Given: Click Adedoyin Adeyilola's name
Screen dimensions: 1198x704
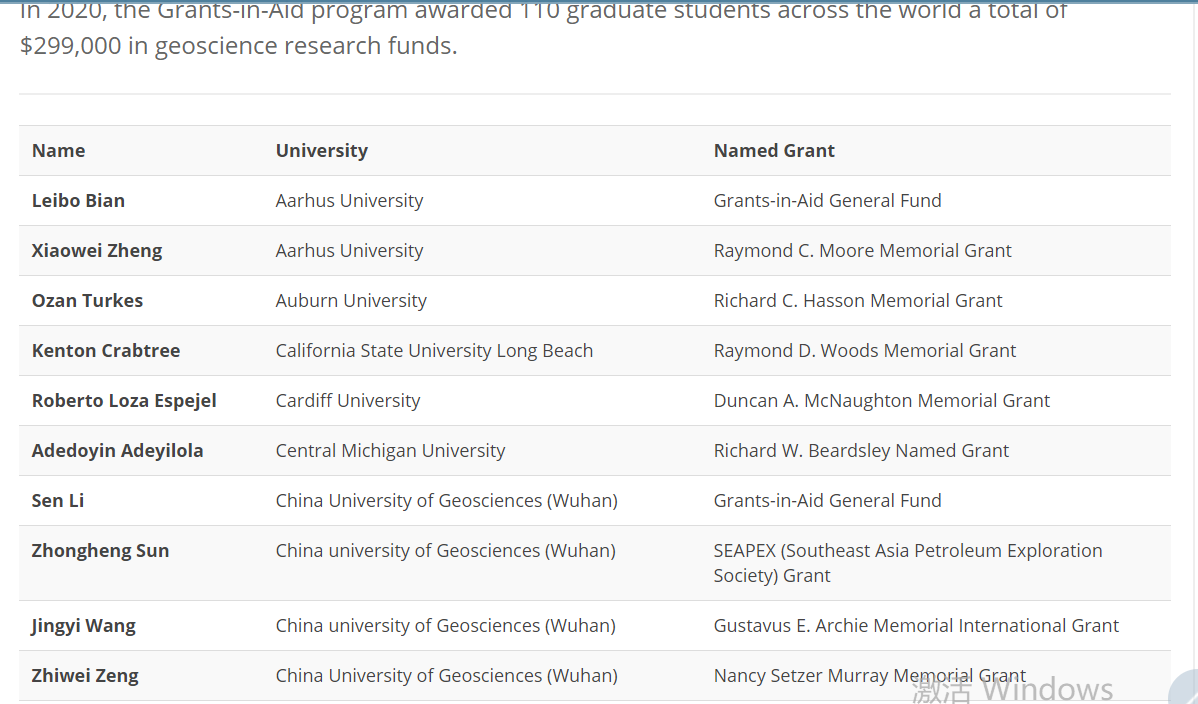Looking at the screenshot, I should coord(117,451).
